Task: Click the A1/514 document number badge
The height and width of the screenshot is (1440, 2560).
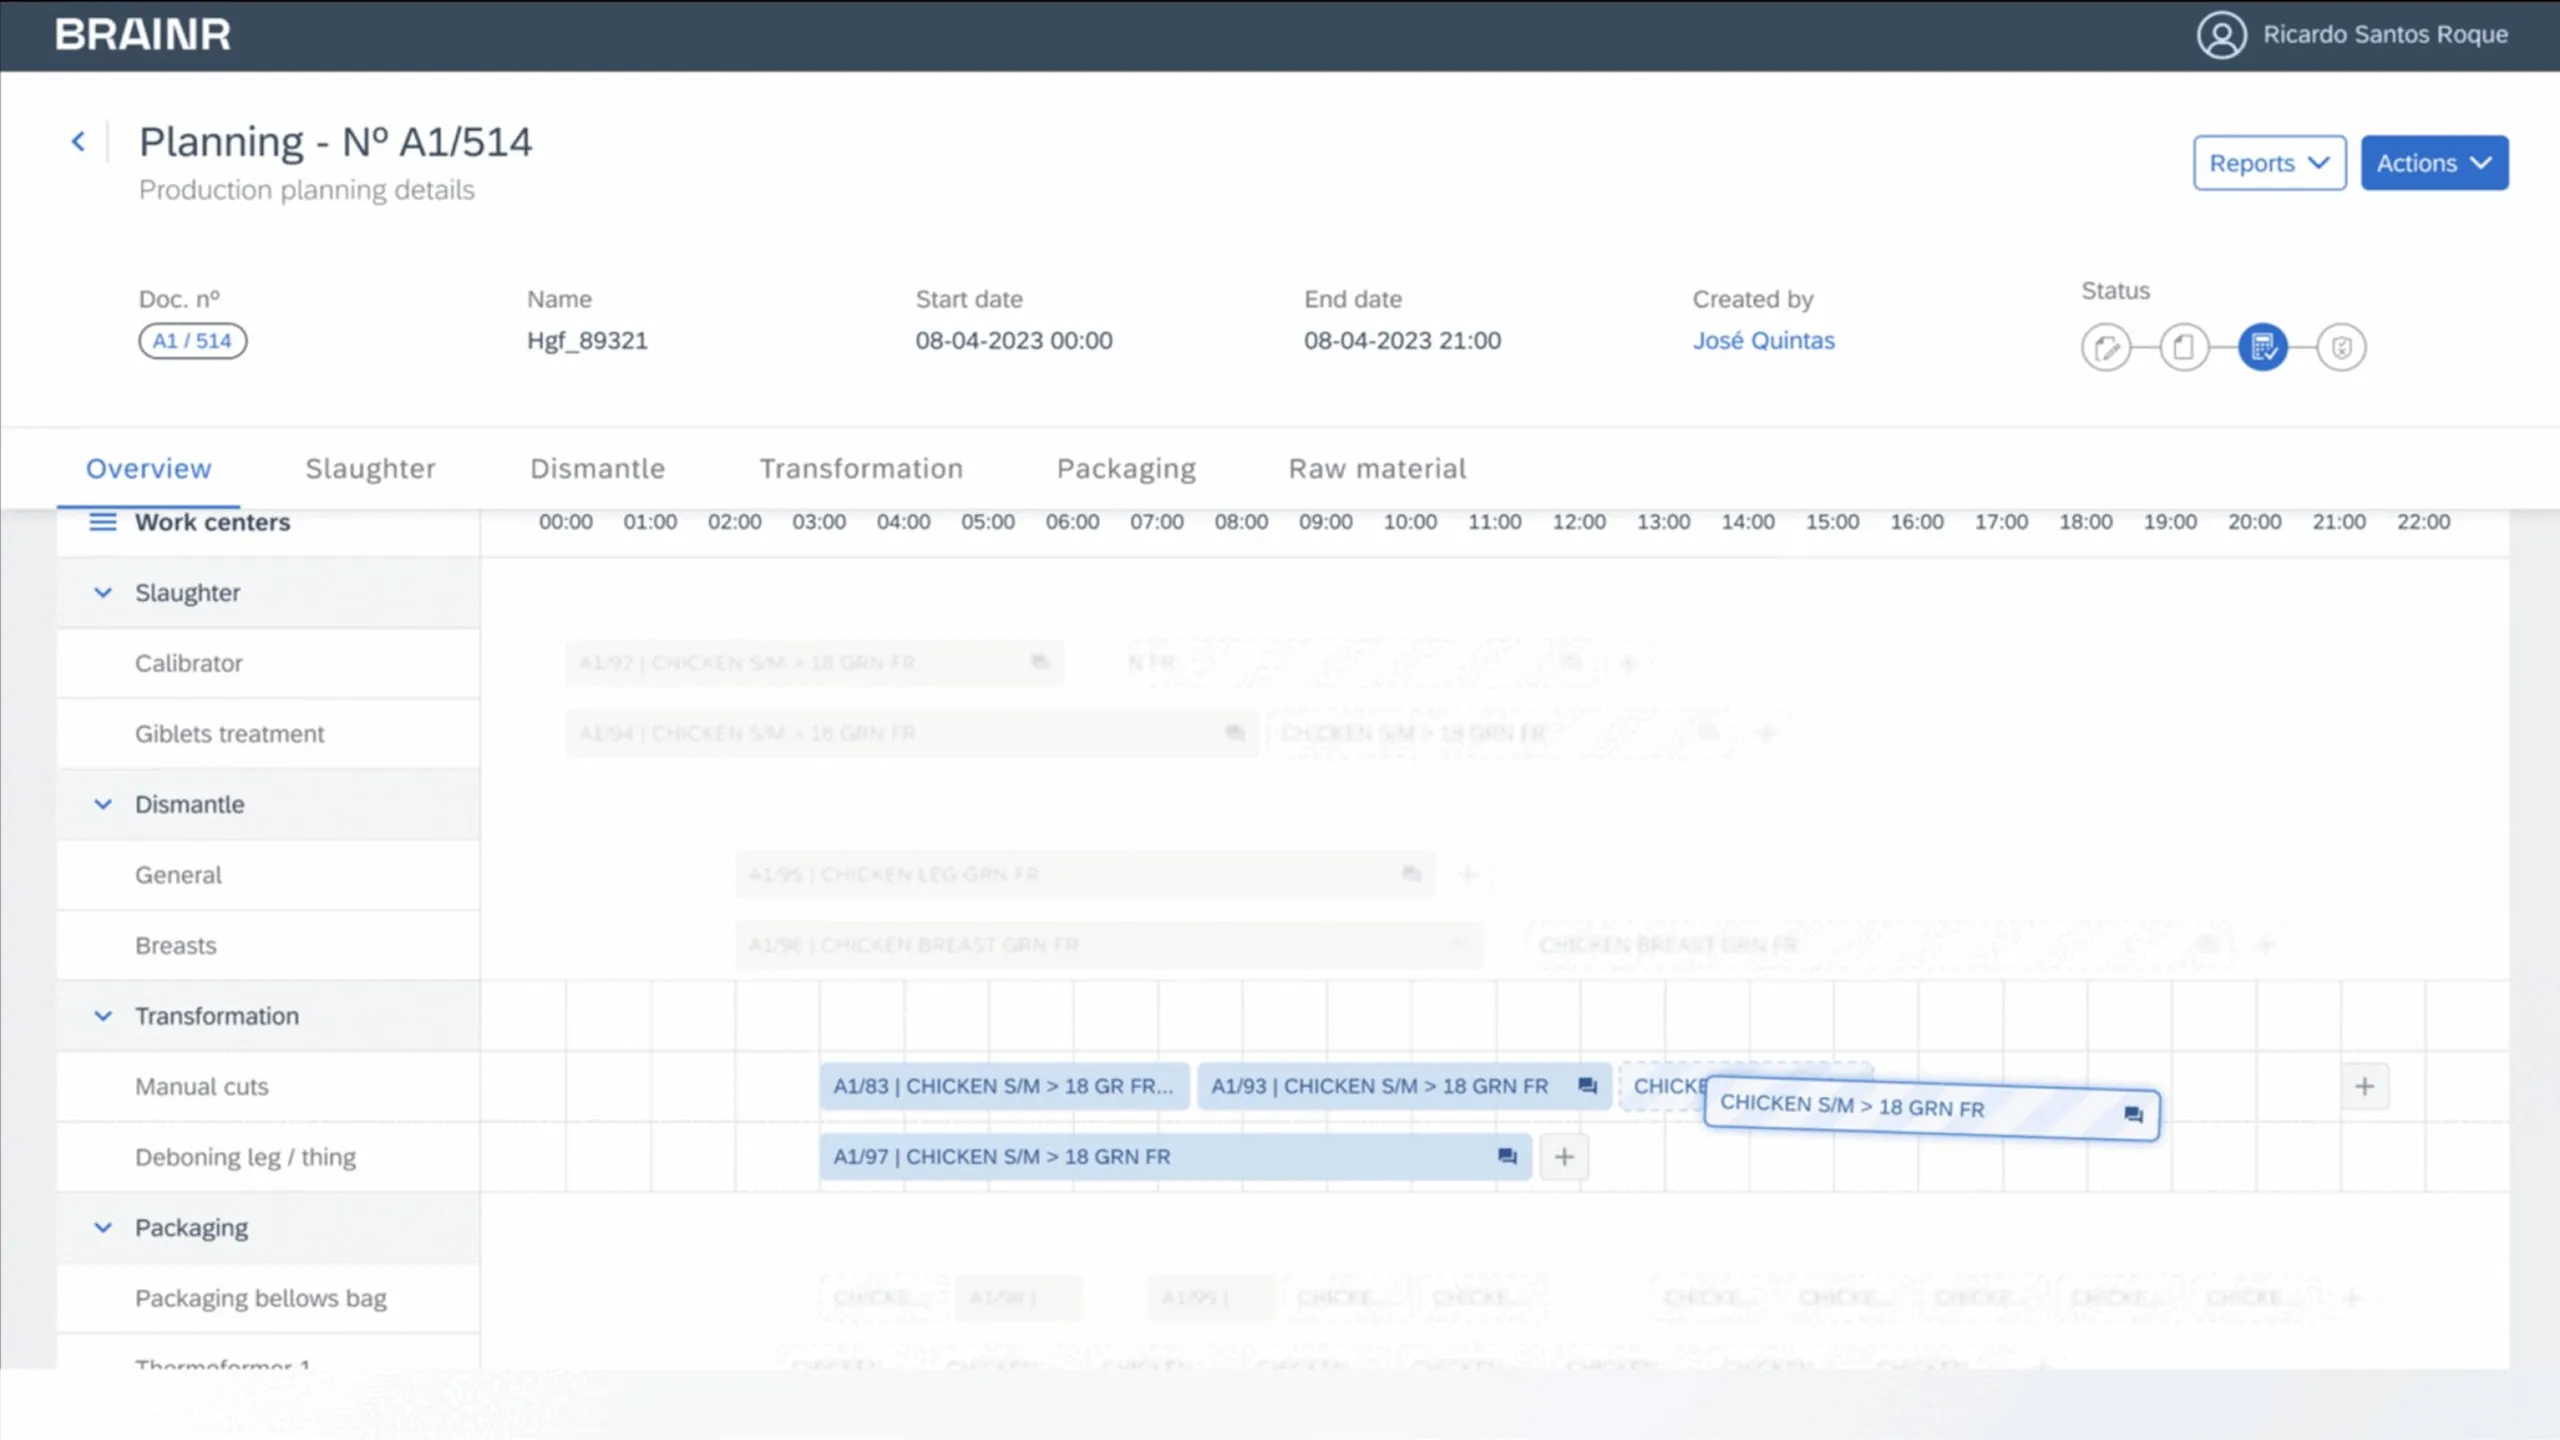Action: [x=192, y=340]
